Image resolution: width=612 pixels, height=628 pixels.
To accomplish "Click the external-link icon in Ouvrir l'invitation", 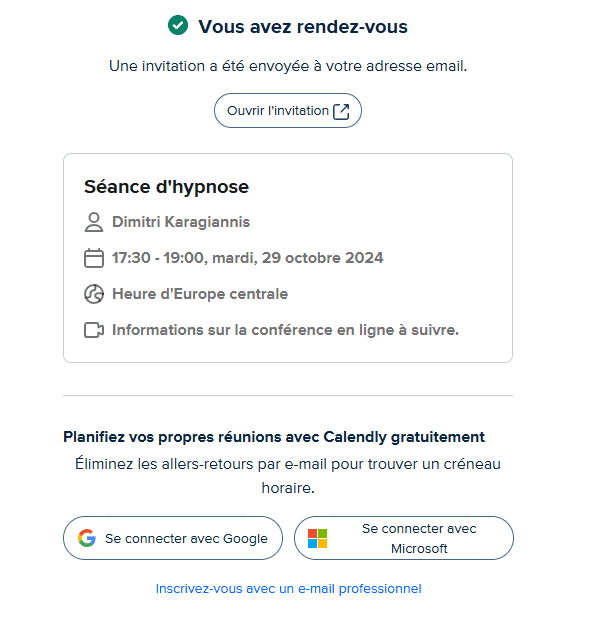I will pyautogui.click(x=341, y=111).
